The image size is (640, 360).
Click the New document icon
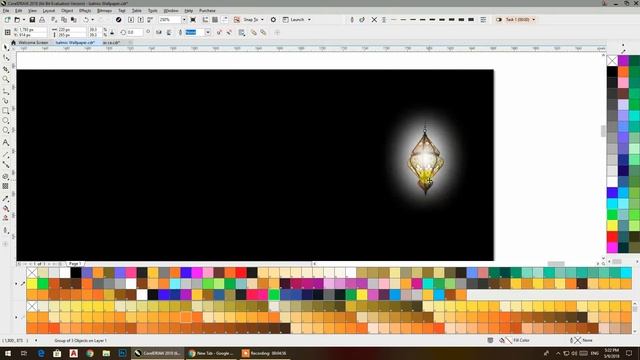point(7,20)
